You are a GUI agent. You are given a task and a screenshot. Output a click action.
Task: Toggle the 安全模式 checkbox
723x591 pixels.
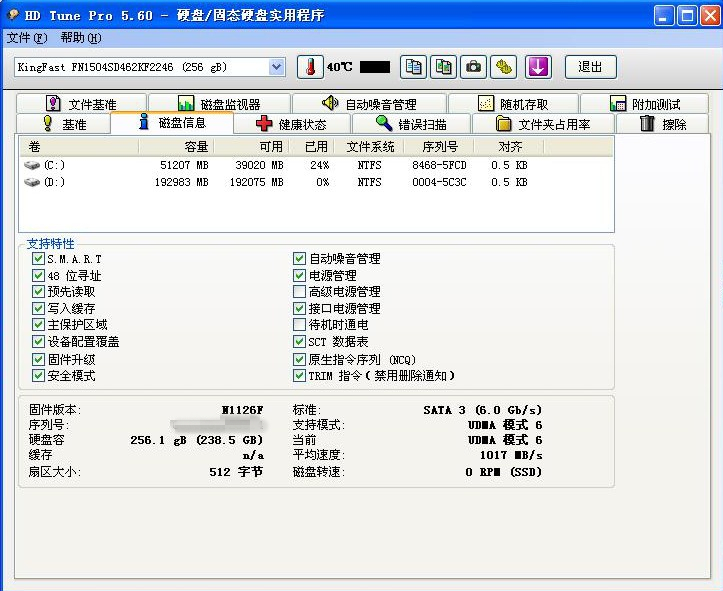38,375
